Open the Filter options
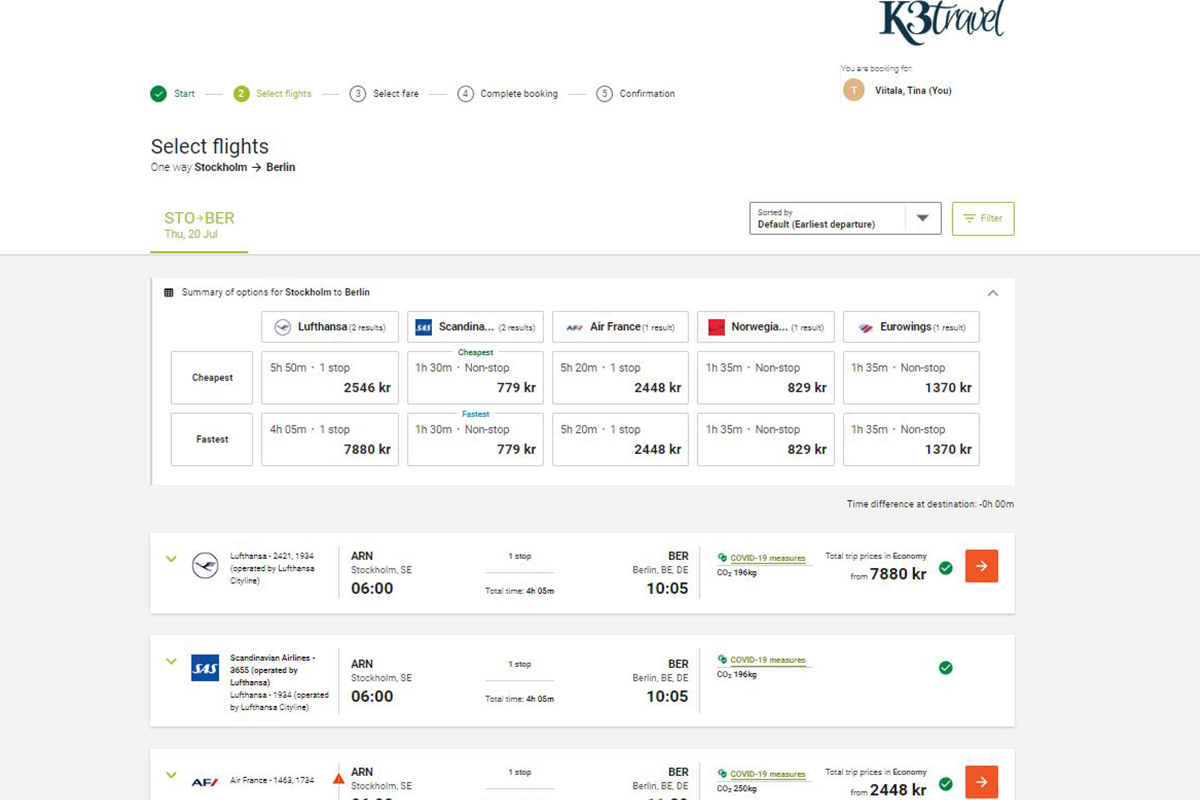 (x=983, y=218)
